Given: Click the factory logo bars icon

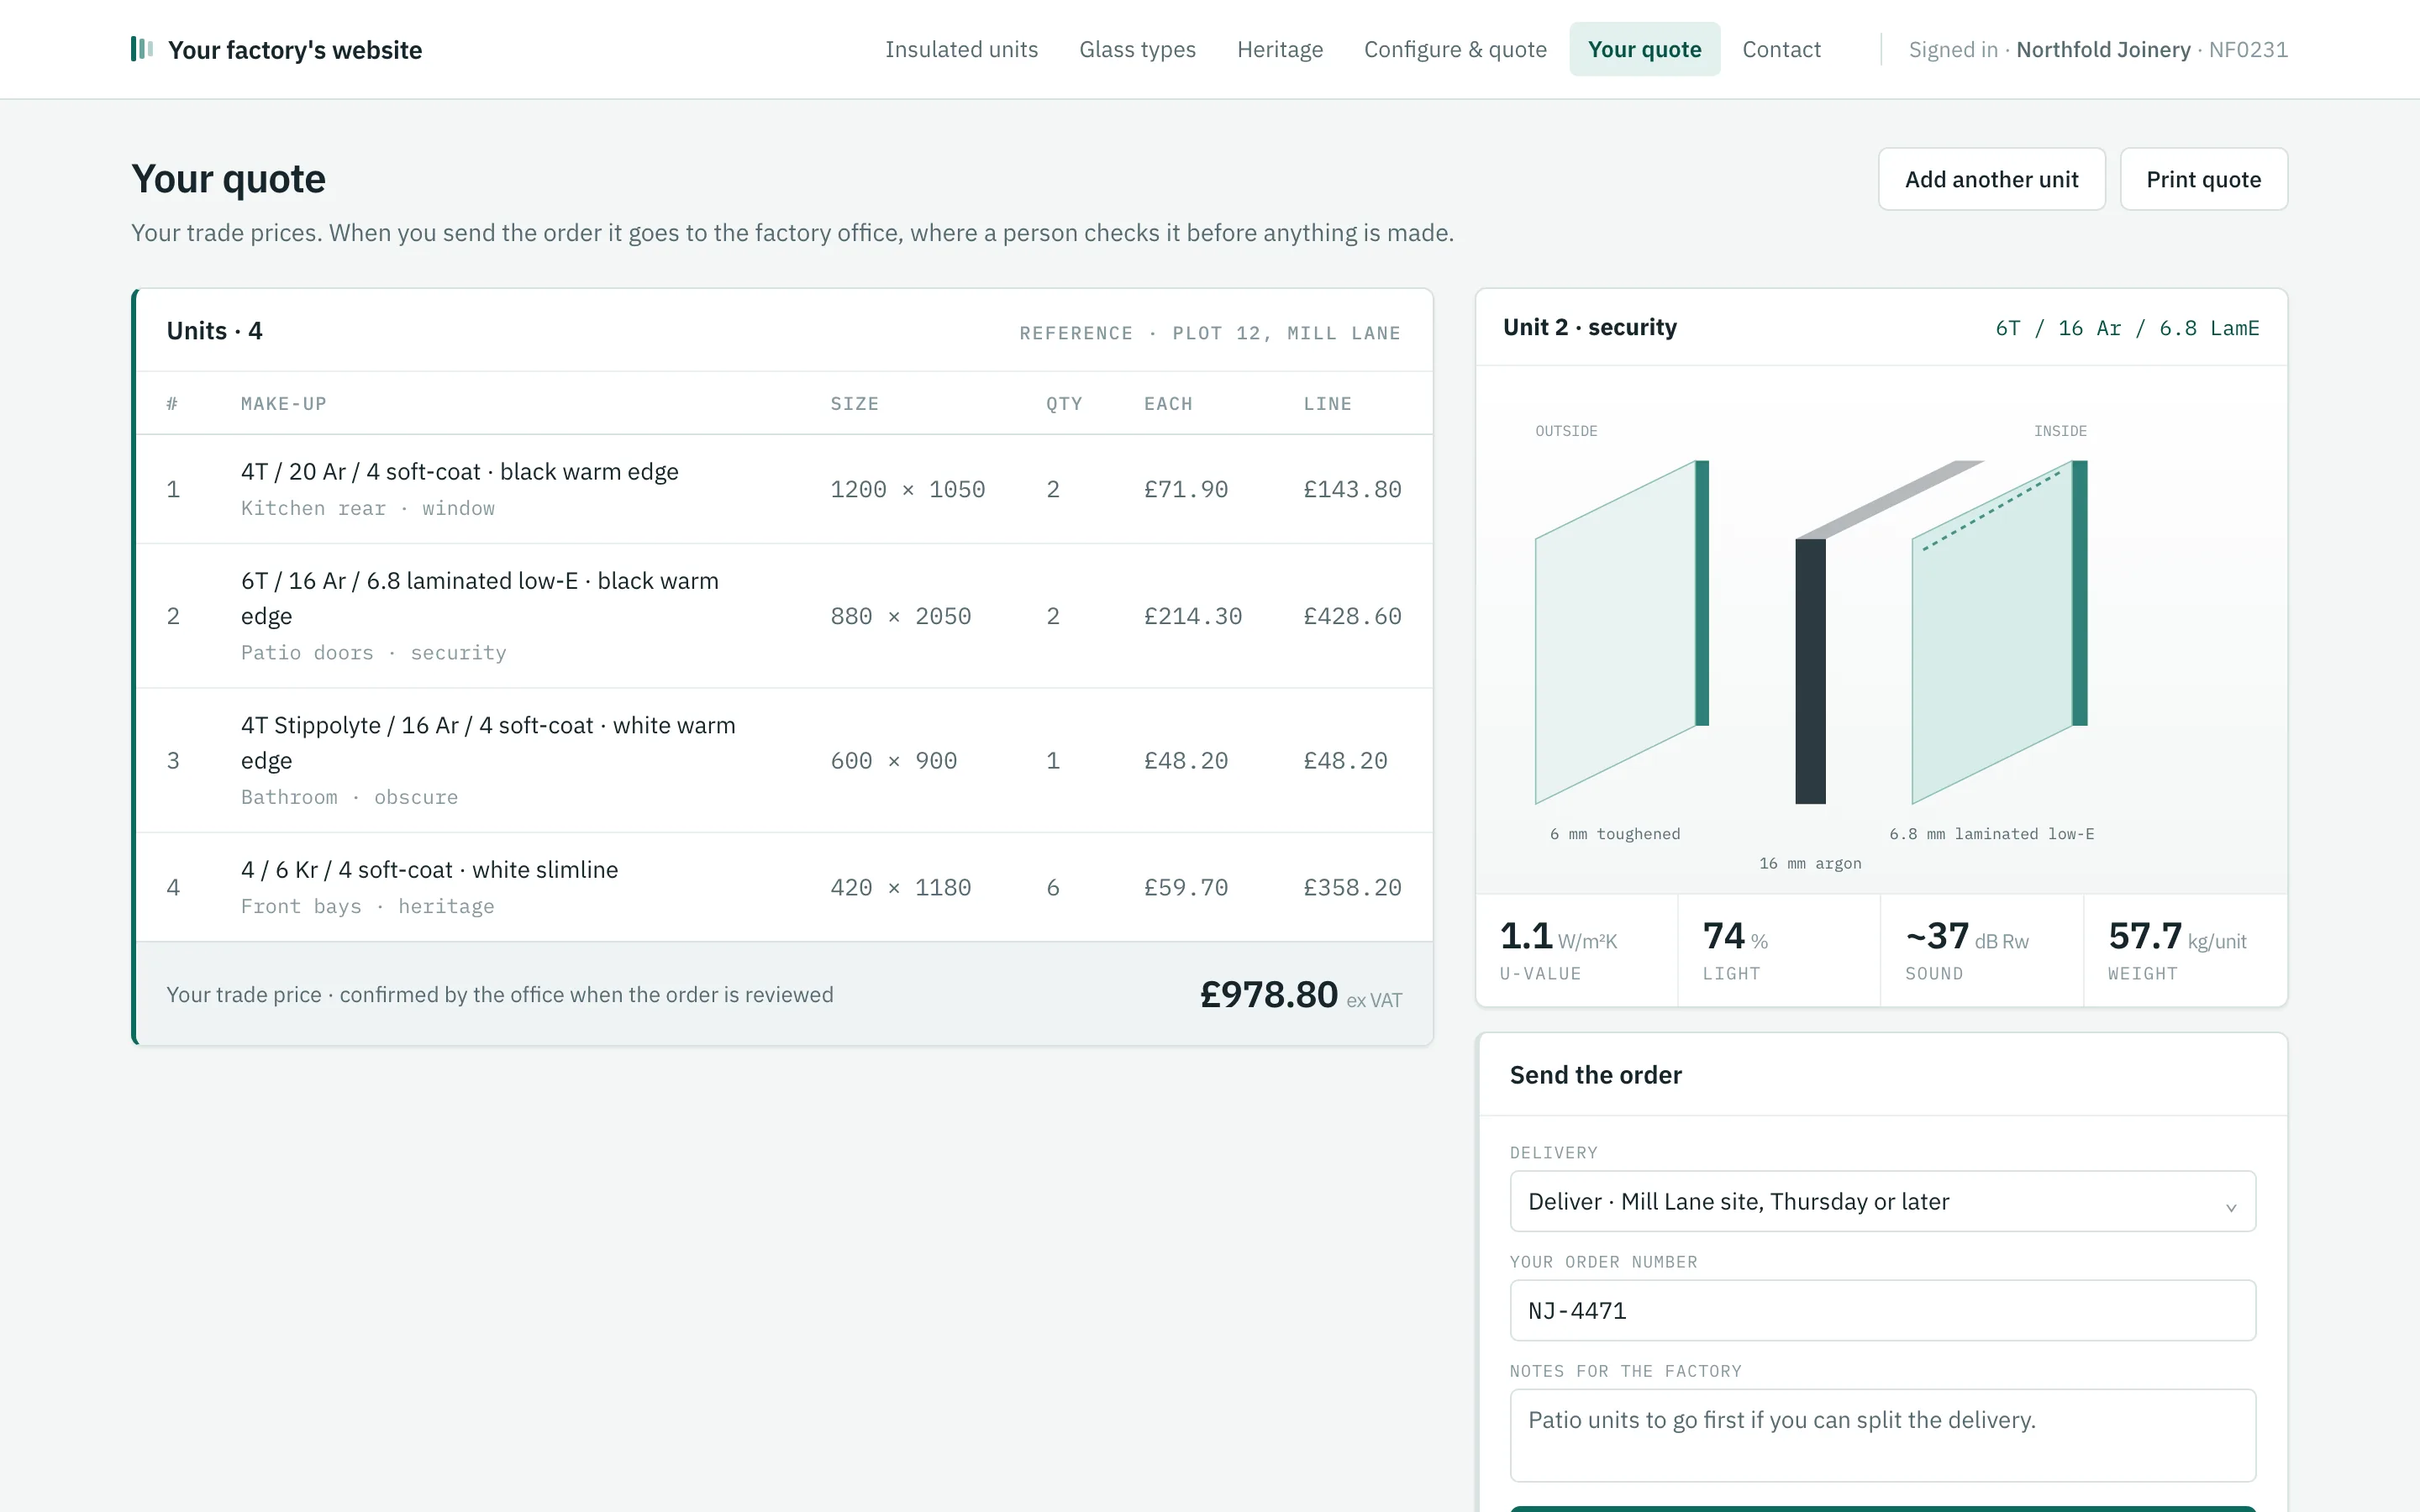Looking at the screenshot, I should pos(141,49).
